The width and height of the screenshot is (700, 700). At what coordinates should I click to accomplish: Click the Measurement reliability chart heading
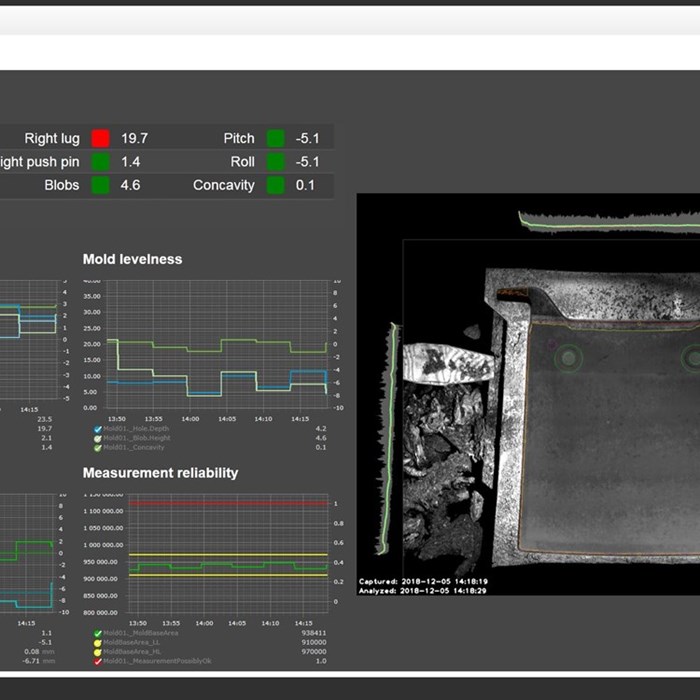pyautogui.click(x=160, y=472)
